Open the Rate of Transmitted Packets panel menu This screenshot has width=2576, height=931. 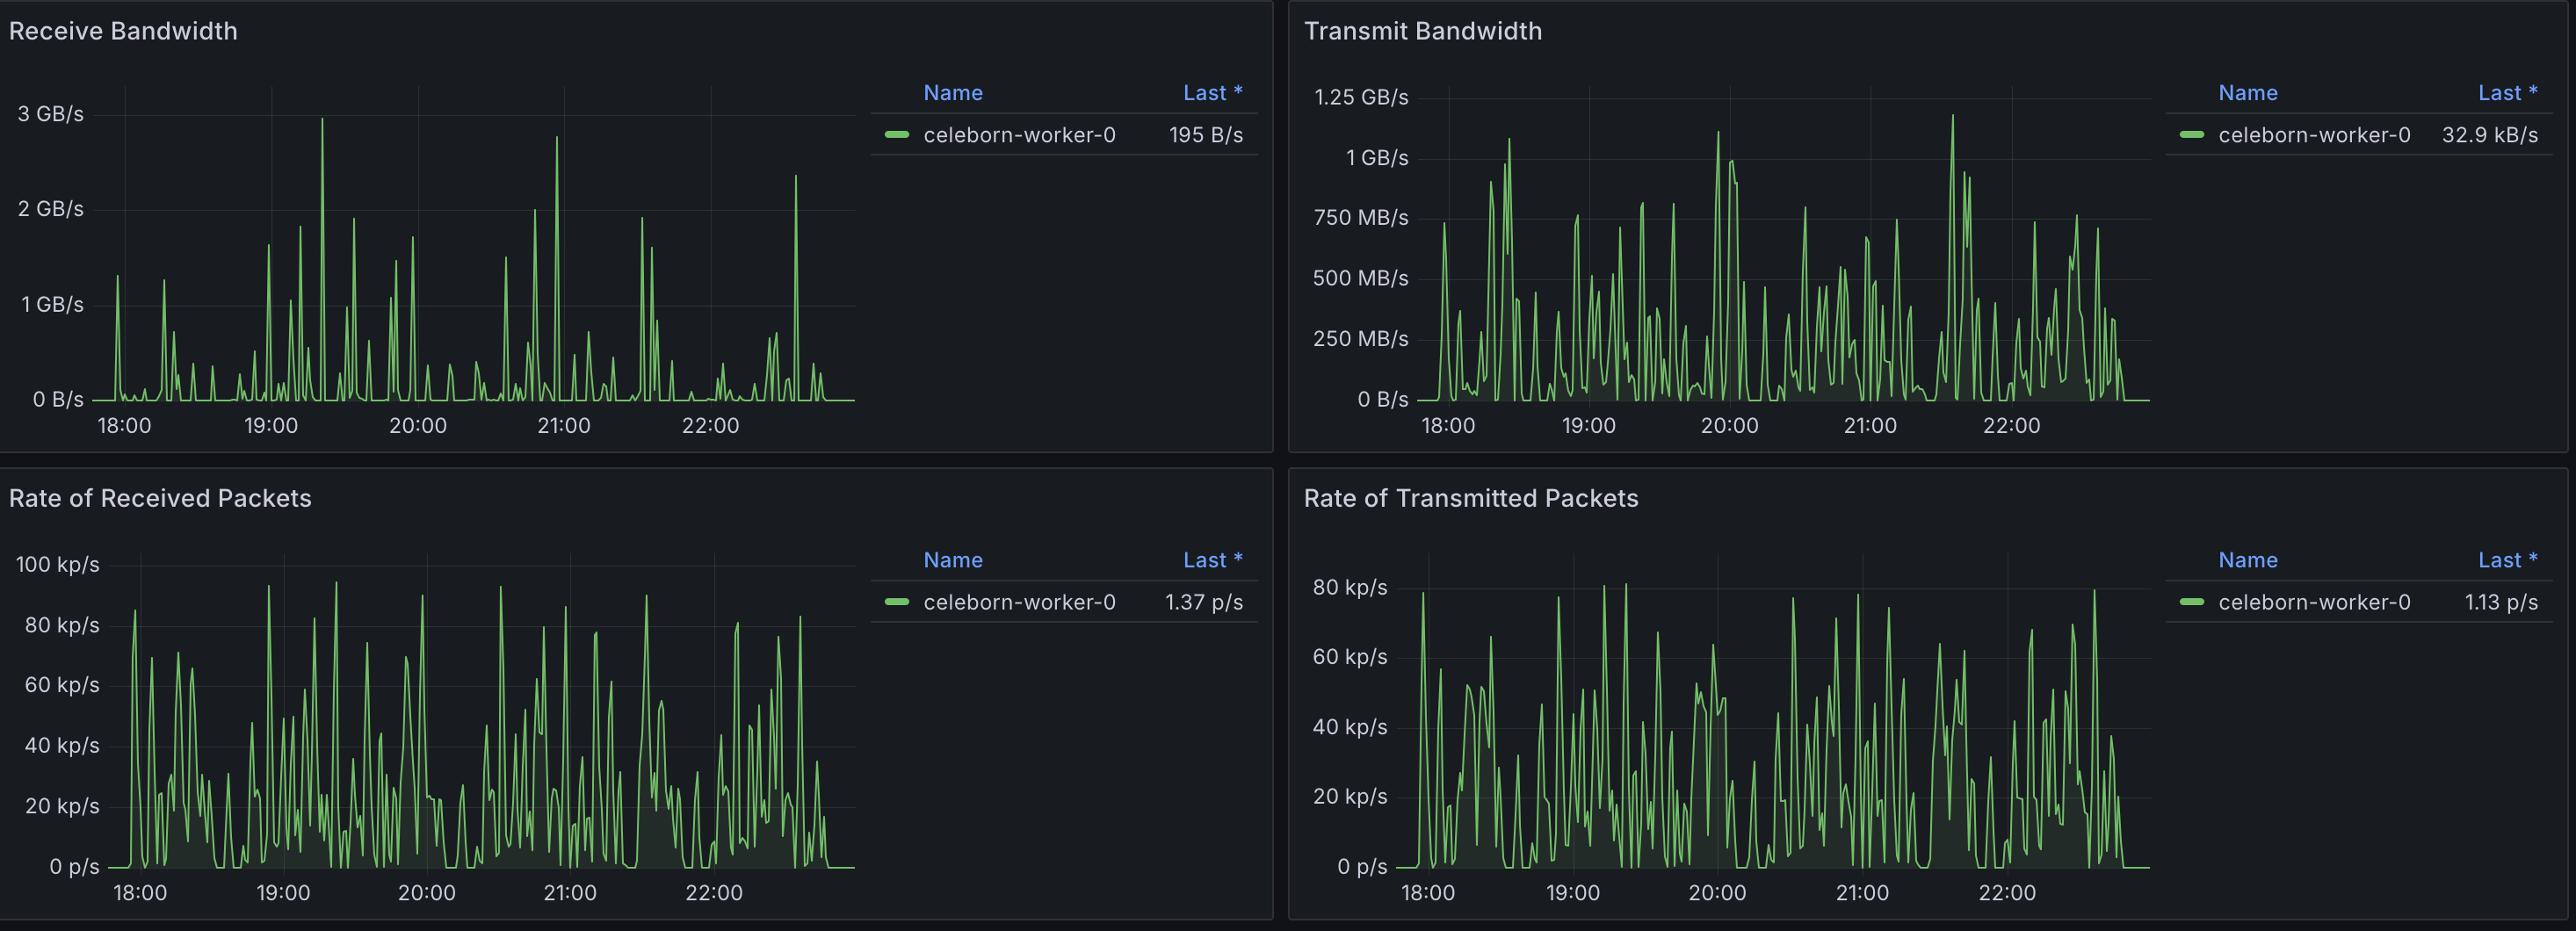click(x=1470, y=498)
